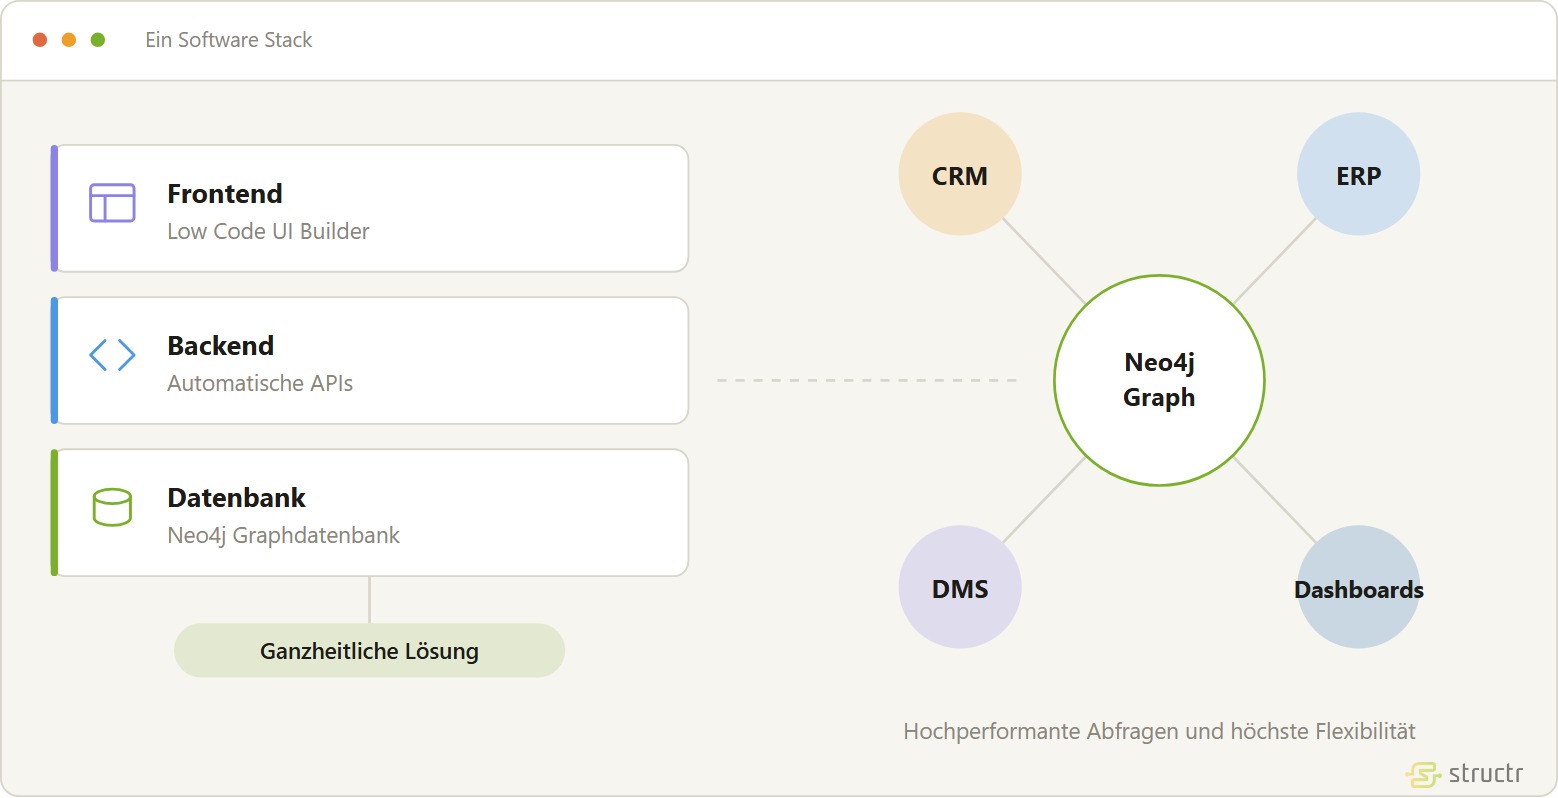Select the Dashboards node circle
1558x798 pixels.
[x=1358, y=587]
